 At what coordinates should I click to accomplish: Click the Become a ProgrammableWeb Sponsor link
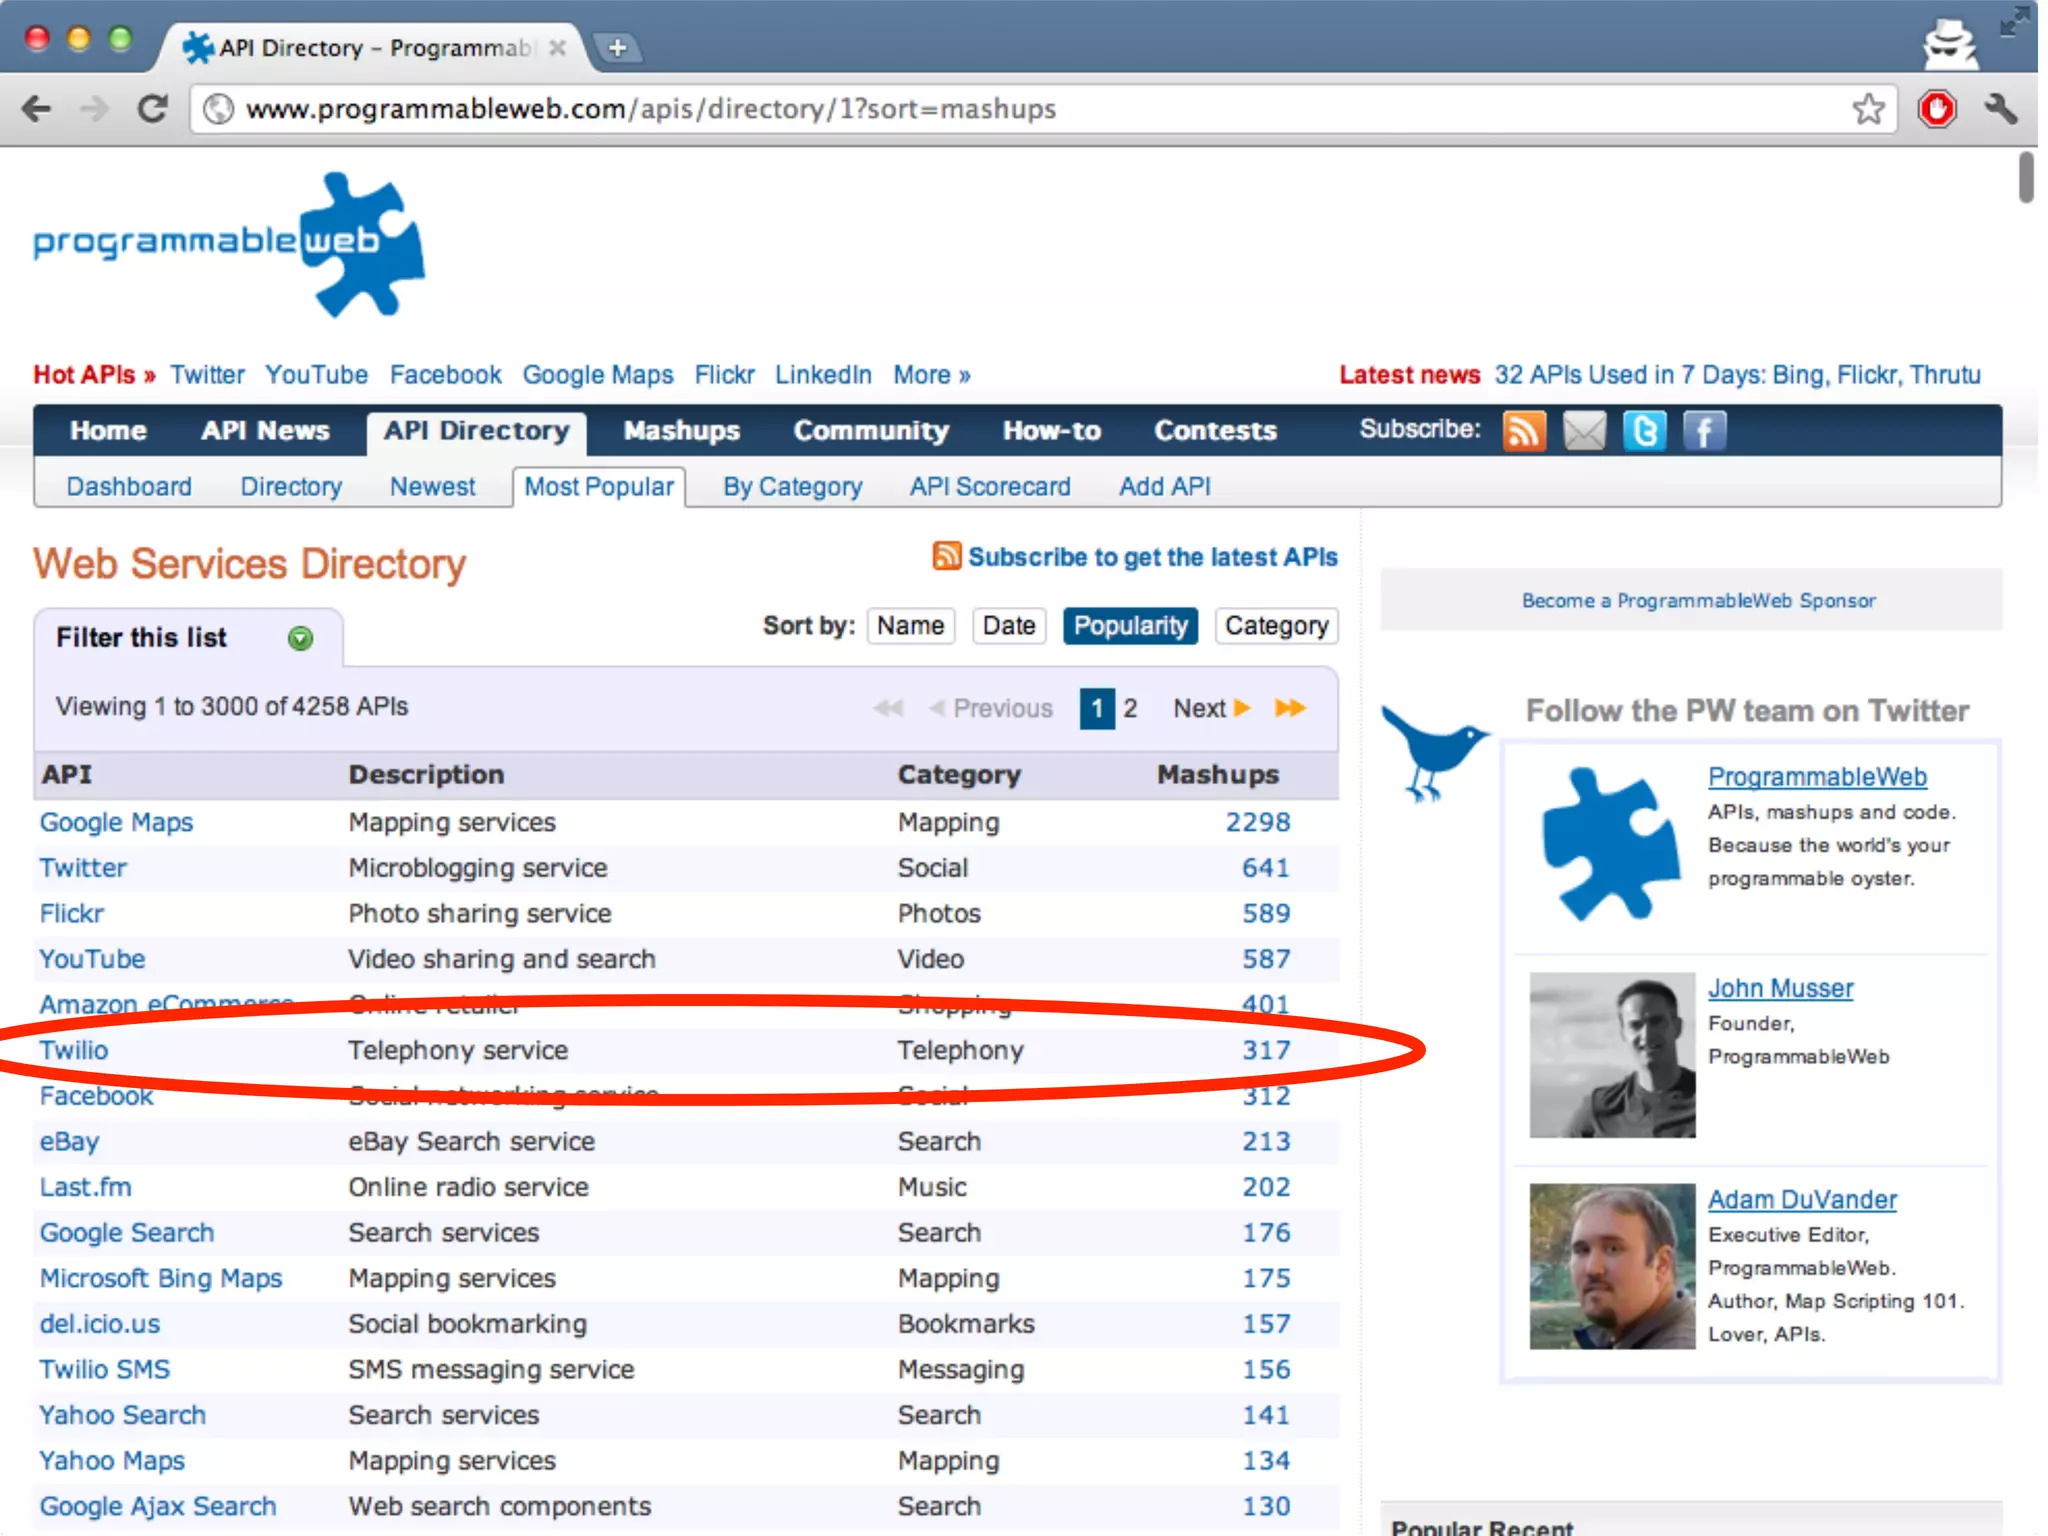click(1698, 600)
